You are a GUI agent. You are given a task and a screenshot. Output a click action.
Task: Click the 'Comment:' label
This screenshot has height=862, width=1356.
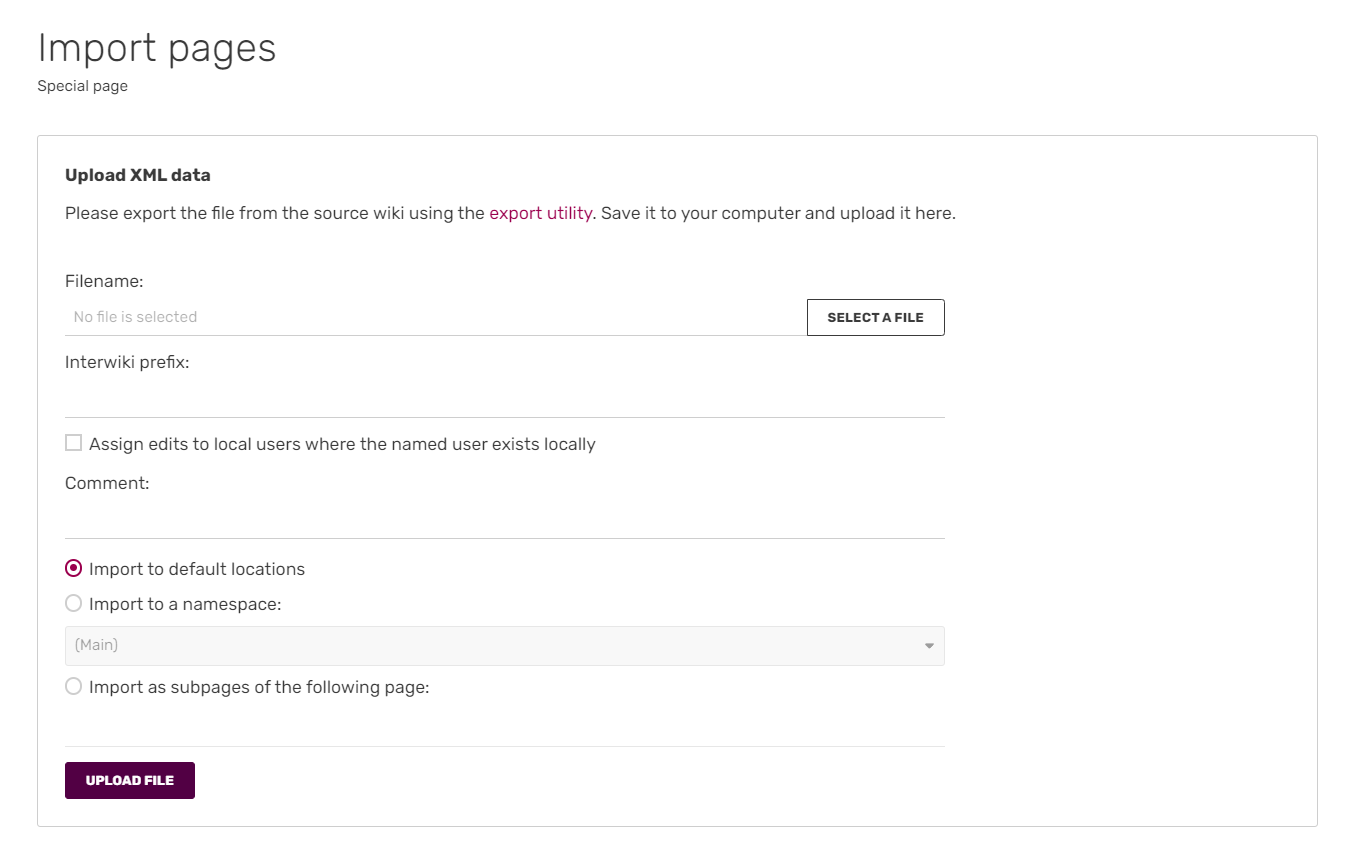107,483
